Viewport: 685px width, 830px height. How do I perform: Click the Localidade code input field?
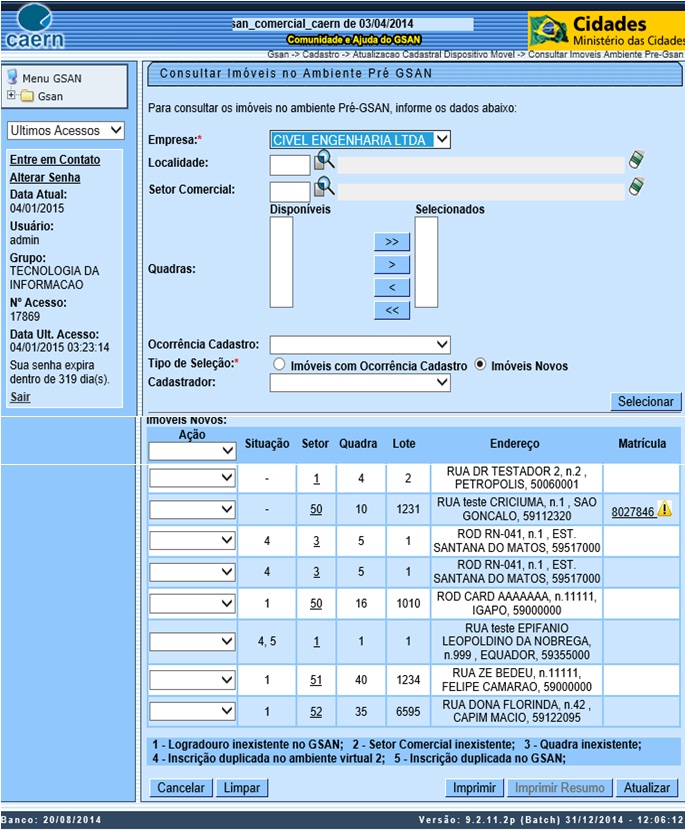click(x=290, y=164)
